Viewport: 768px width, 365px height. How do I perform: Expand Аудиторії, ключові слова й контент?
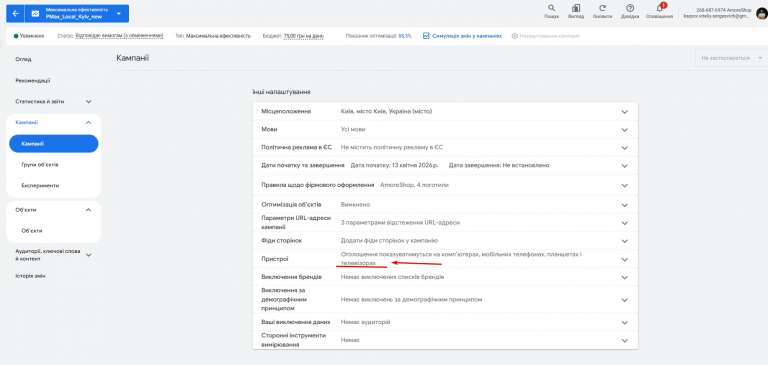pos(89,255)
